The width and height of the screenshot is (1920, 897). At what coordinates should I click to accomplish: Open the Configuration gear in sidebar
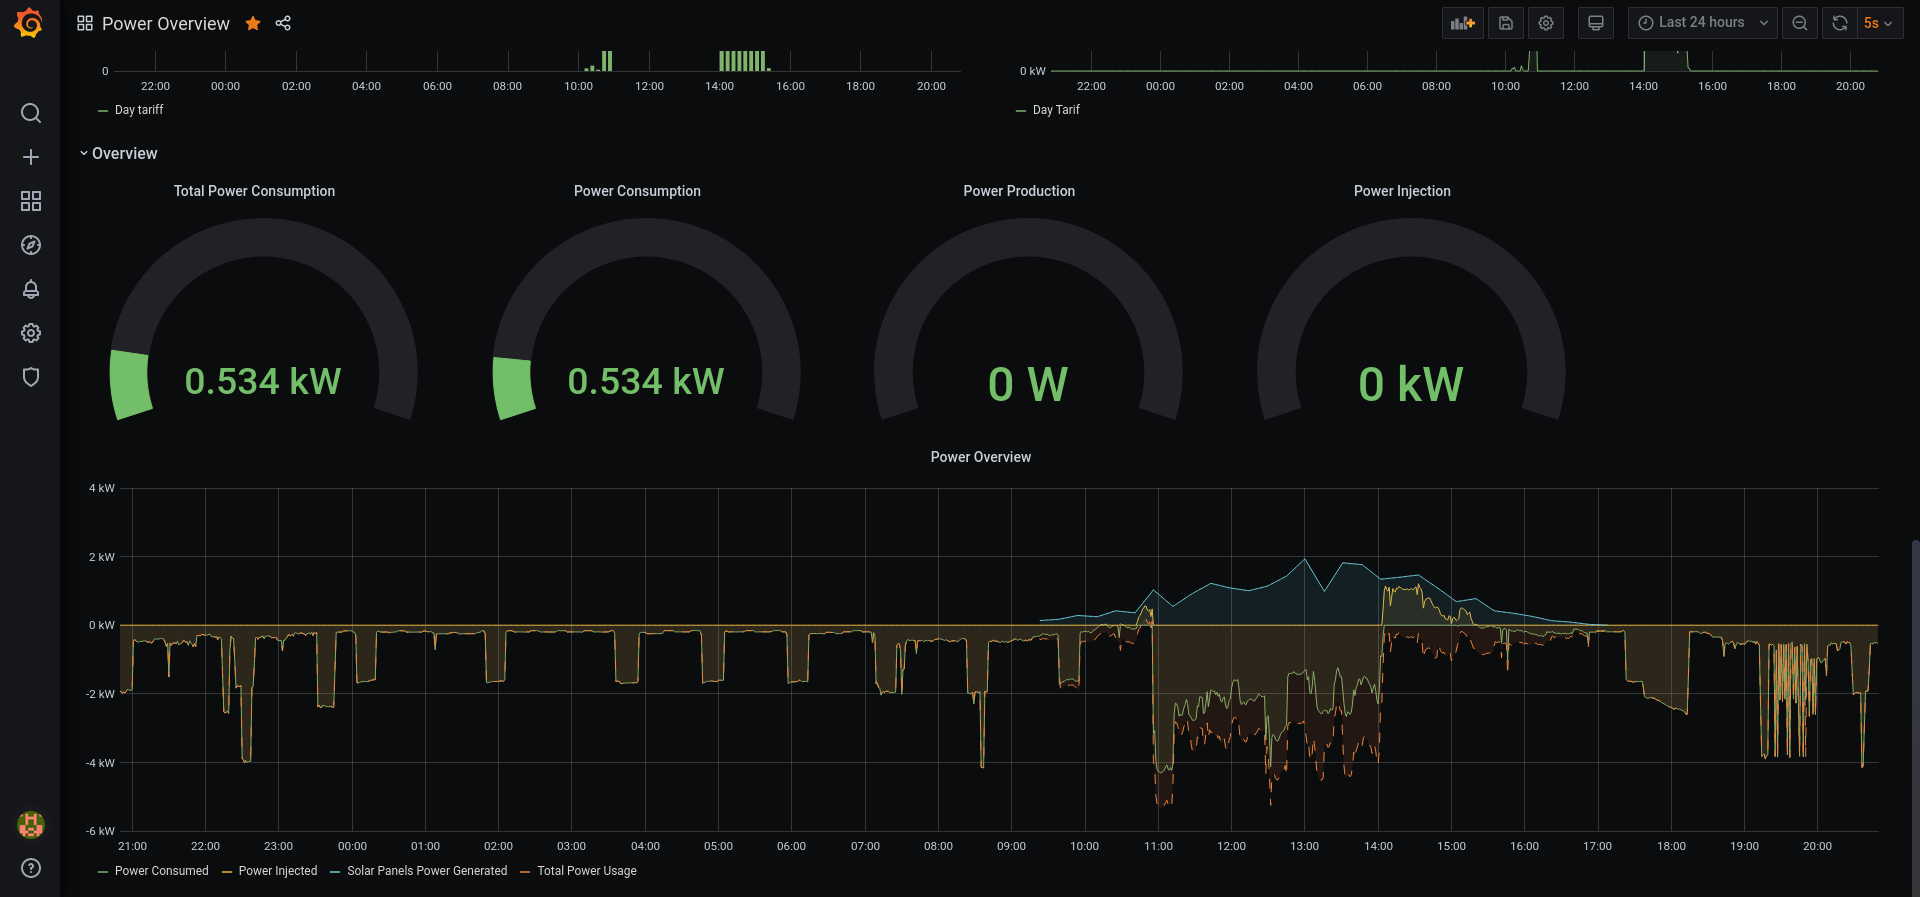[31, 333]
